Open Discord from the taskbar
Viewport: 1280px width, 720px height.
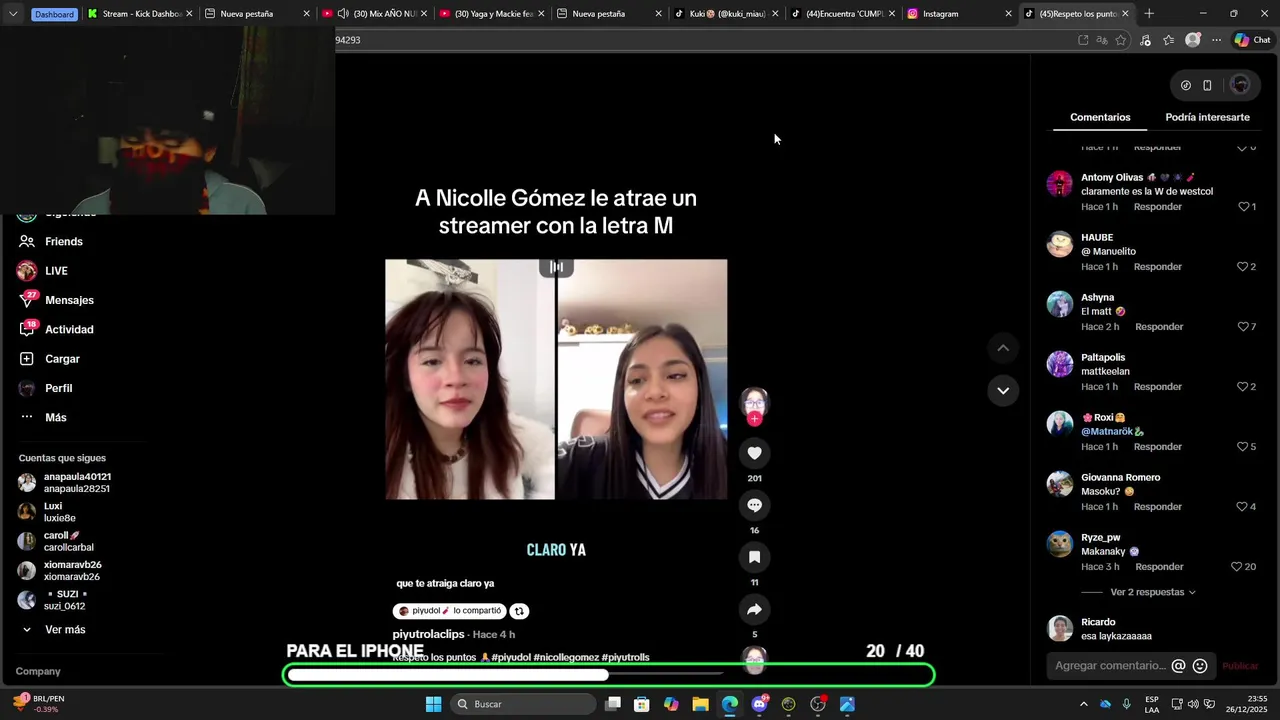pyautogui.click(x=759, y=704)
